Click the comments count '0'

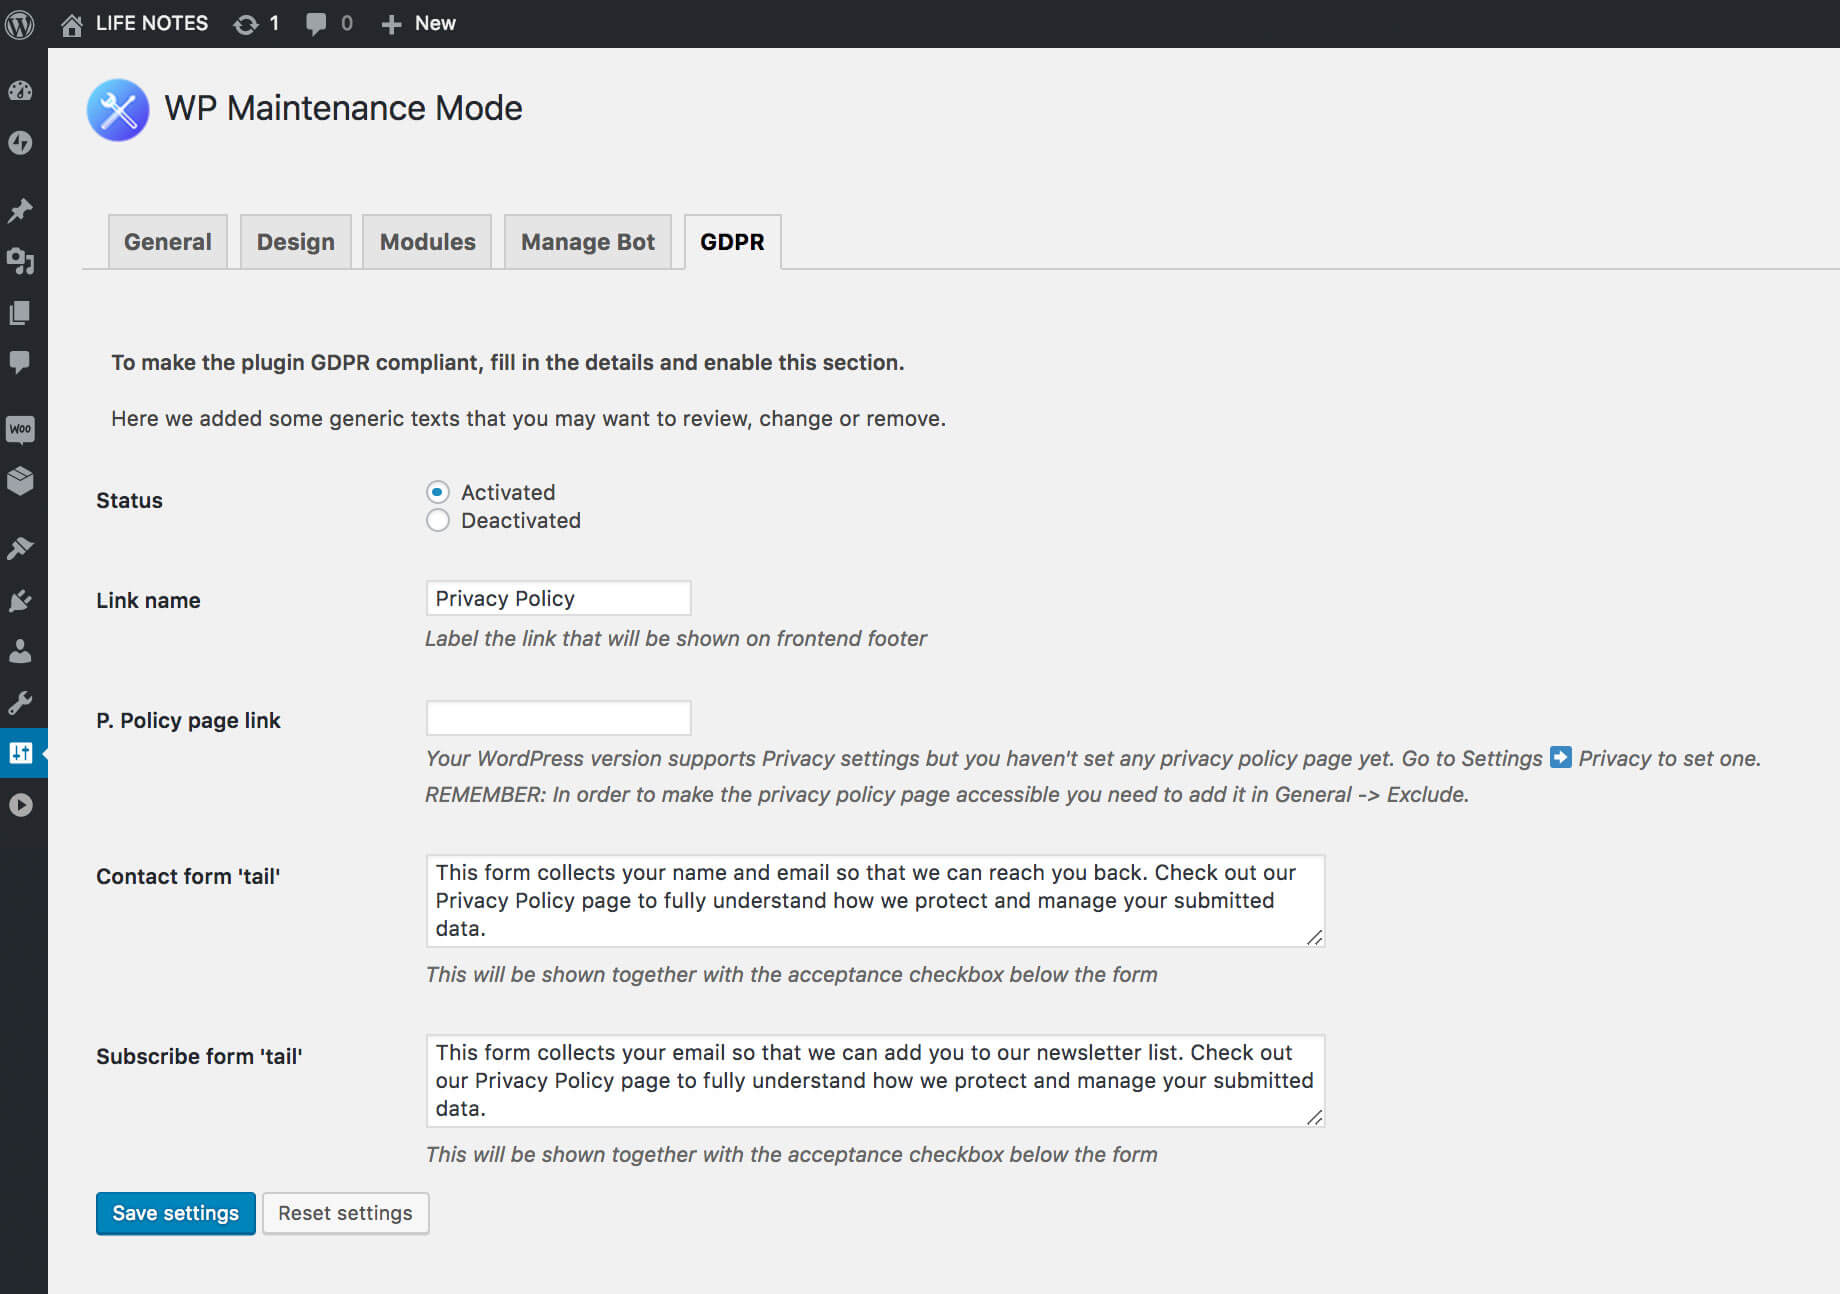(347, 24)
